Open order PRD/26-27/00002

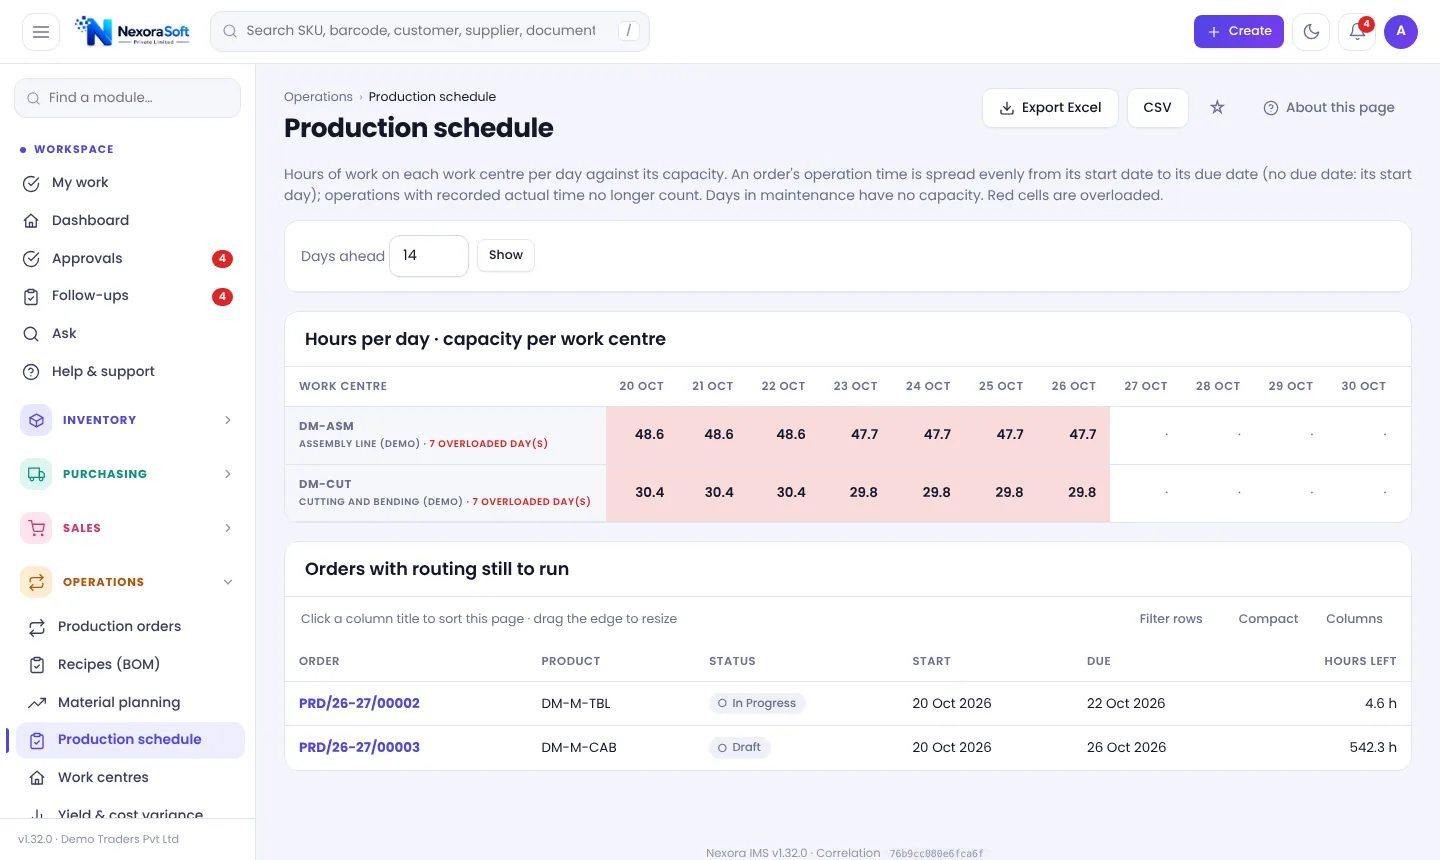tap(359, 704)
